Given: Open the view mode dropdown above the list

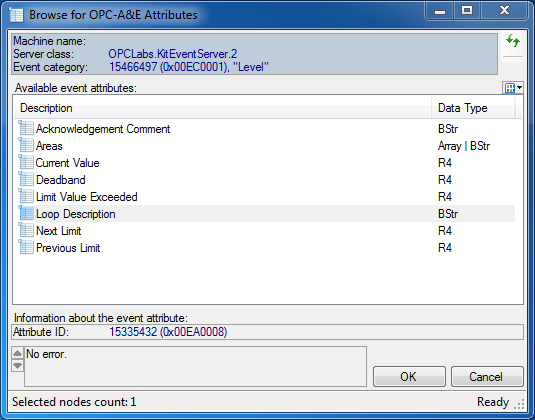Looking at the screenshot, I should tap(514, 88).
